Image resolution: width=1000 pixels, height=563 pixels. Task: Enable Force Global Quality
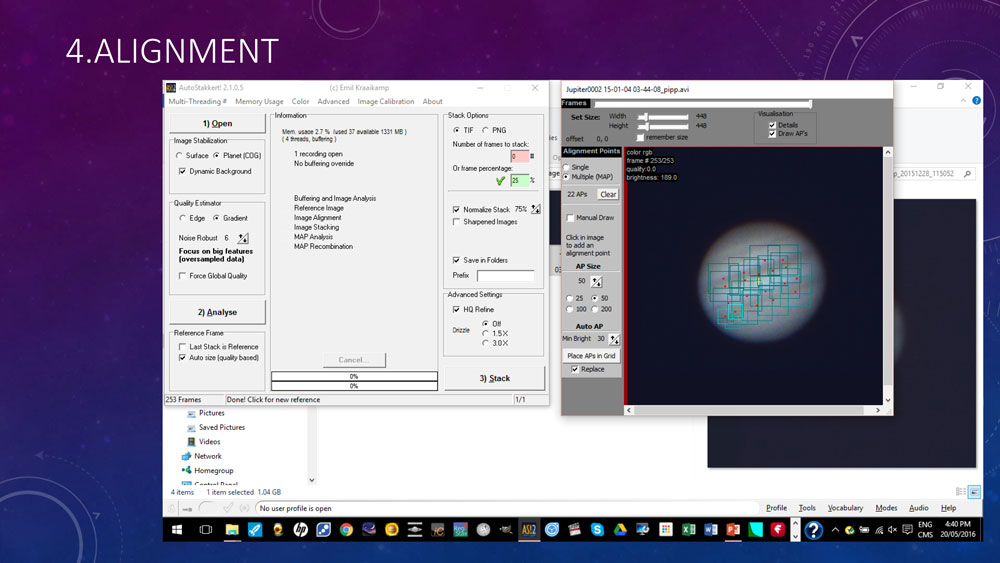(x=182, y=276)
